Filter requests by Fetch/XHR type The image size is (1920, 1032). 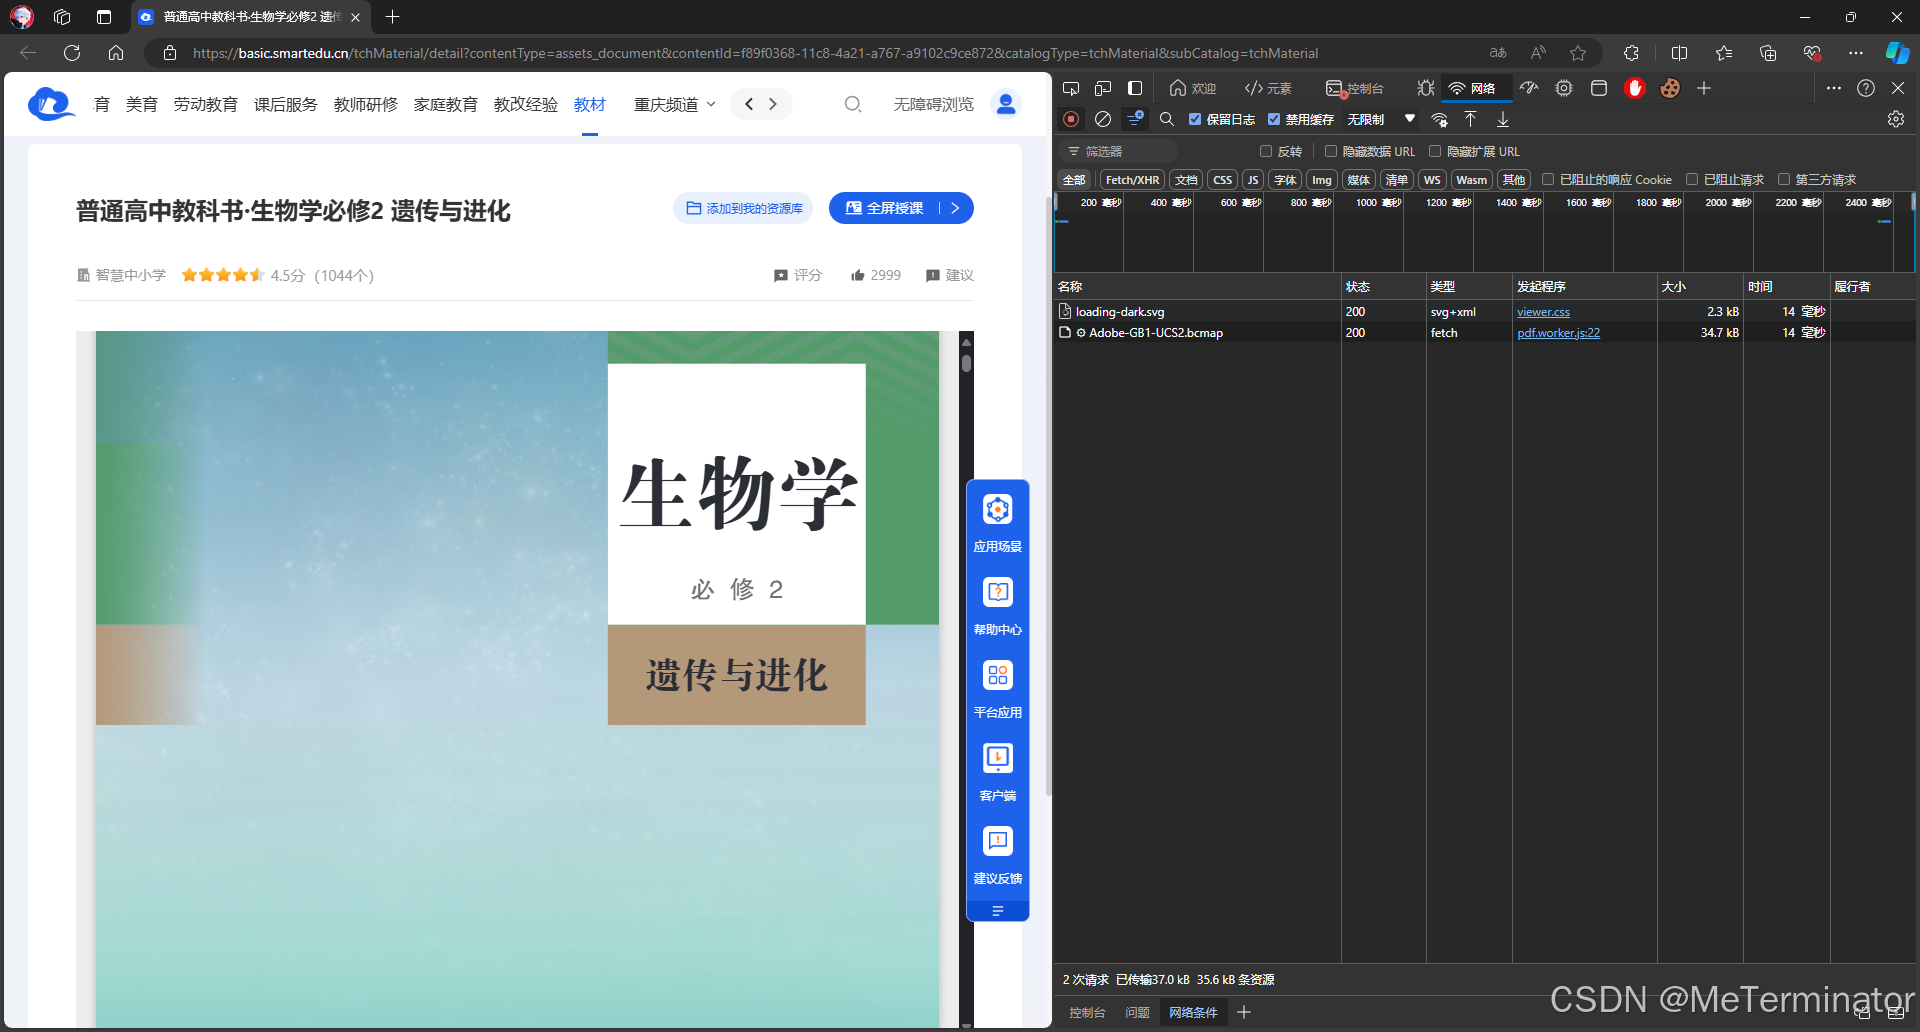pyautogui.click(x=1132, y=180)
